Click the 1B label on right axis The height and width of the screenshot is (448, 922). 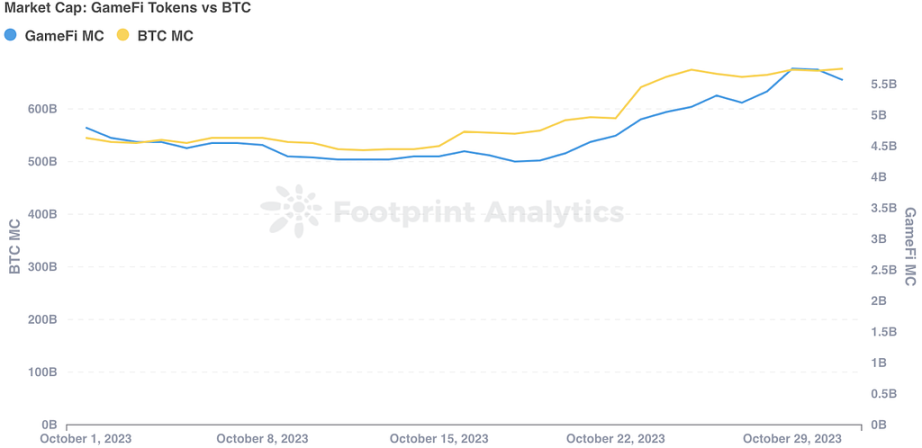(878, 363)
